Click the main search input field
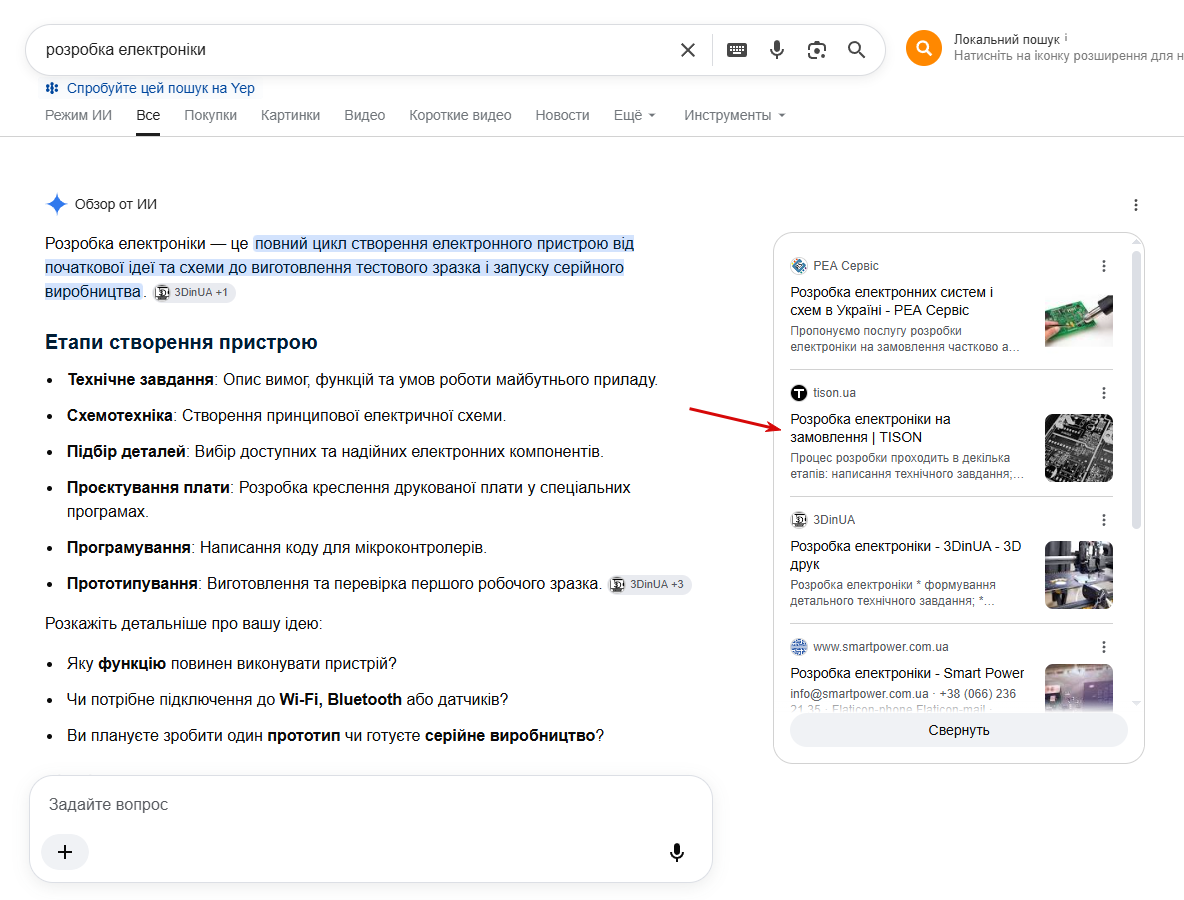Viewport: 1184px width, 900px height. click(x=355, y=50)
